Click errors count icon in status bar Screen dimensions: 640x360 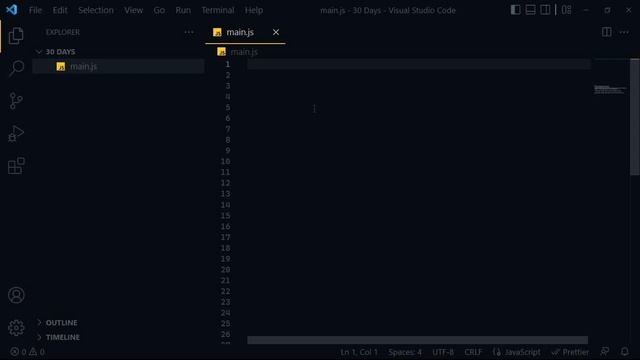pos(14,352)
